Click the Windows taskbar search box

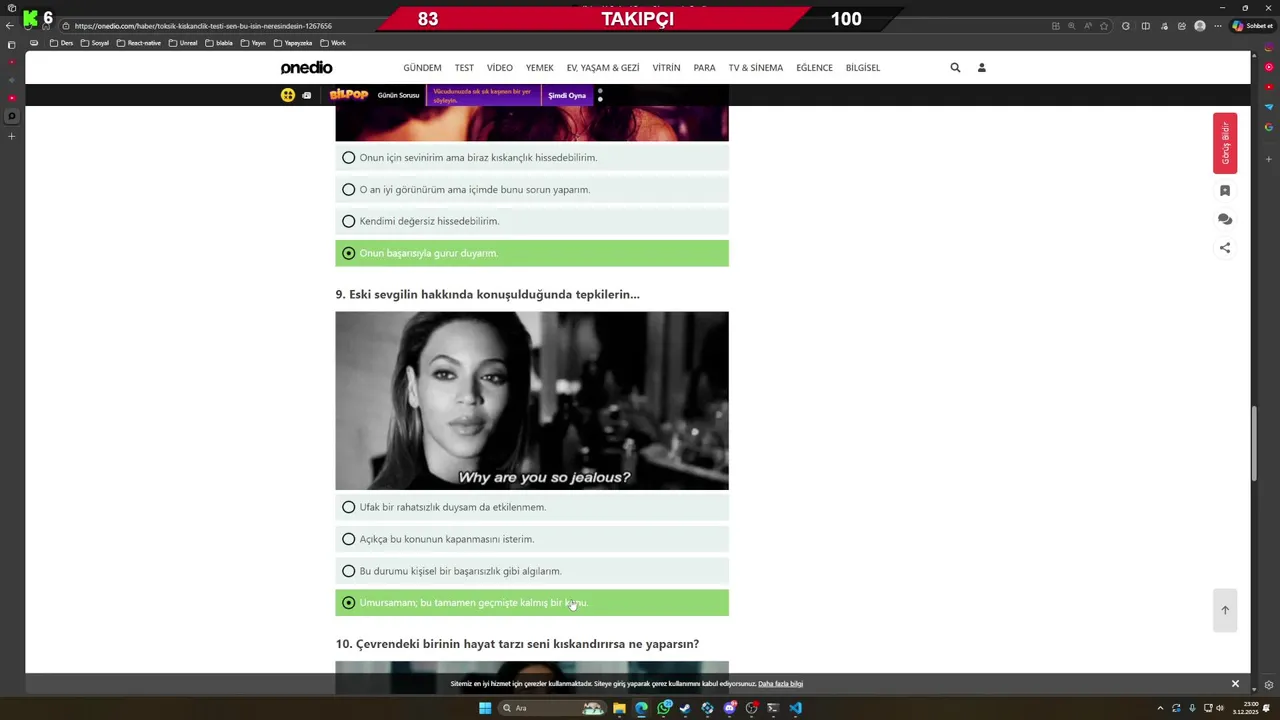pyautogui.click(x=552, y=708)
